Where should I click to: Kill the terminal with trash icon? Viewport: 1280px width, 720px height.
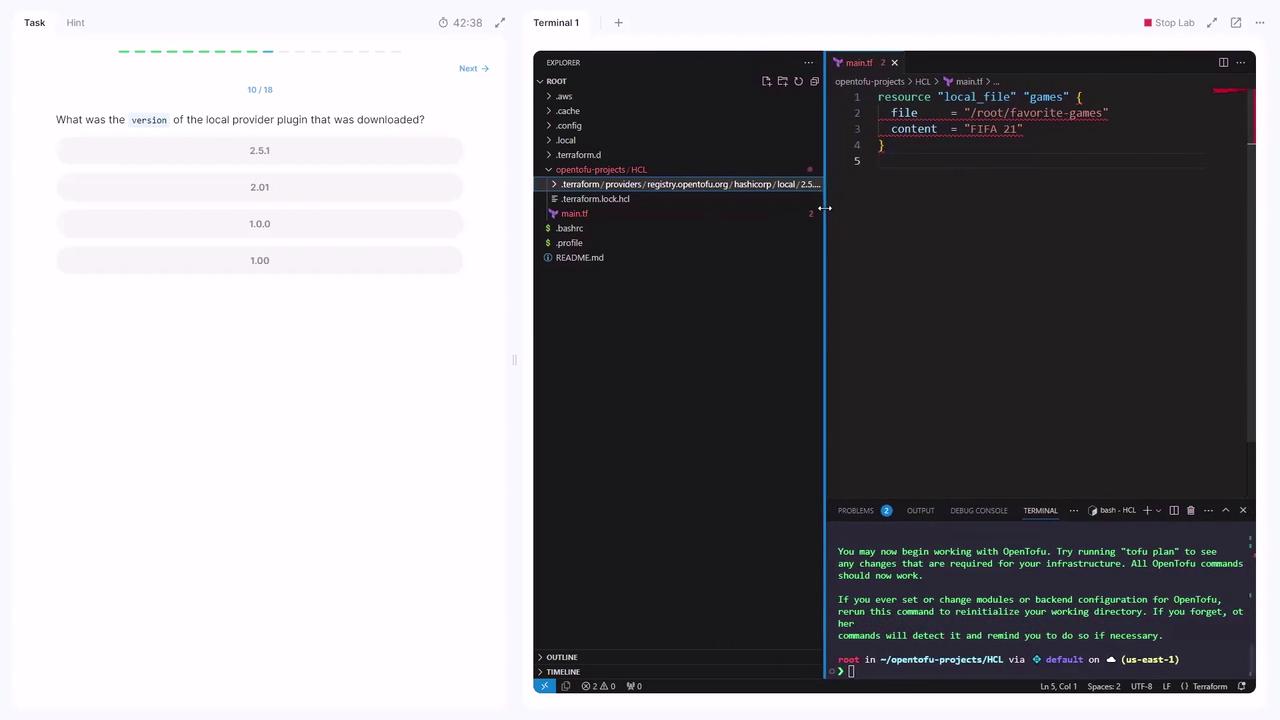click(1190, 510)
